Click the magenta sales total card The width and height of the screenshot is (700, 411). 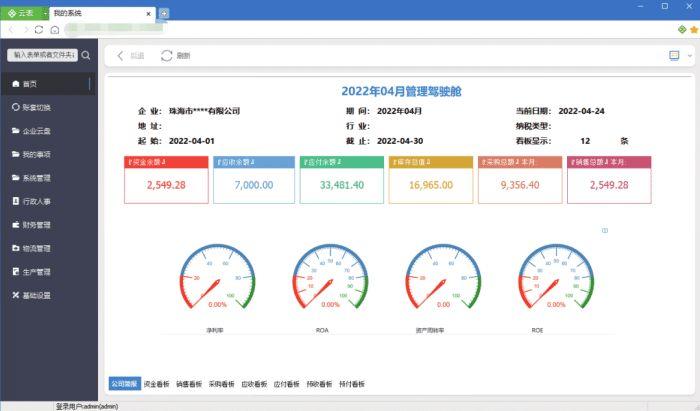point(609,180)
